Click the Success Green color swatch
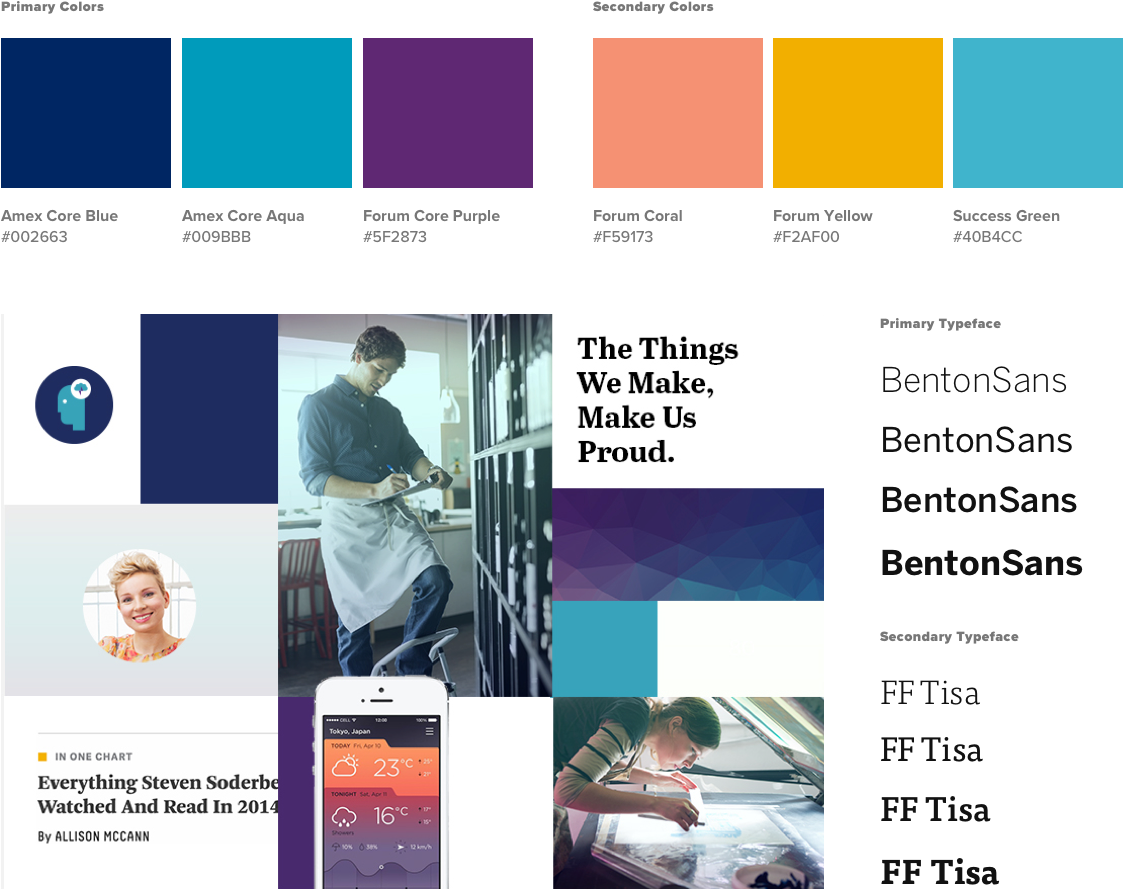This screenshot has width=1123, height=889. pos(1038,113)
